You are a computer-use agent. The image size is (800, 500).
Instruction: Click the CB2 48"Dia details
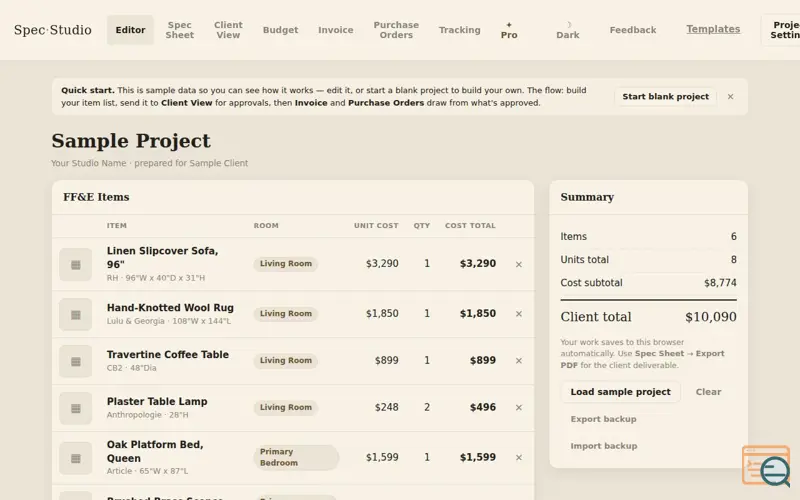pos(132,368)
